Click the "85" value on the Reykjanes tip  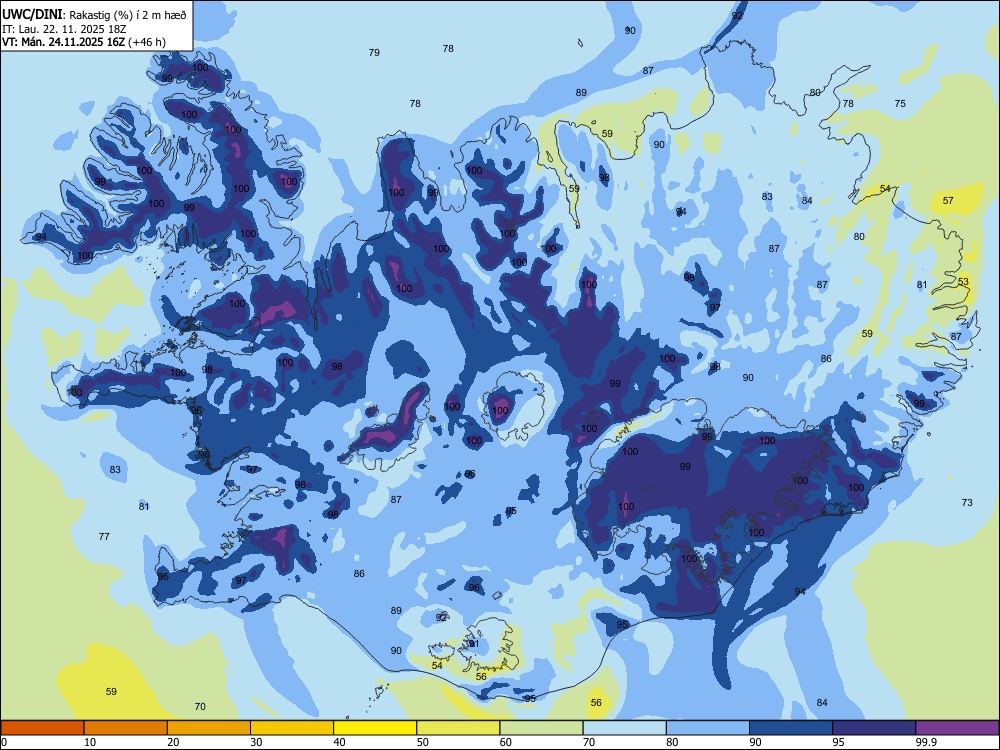click(163, 577)
